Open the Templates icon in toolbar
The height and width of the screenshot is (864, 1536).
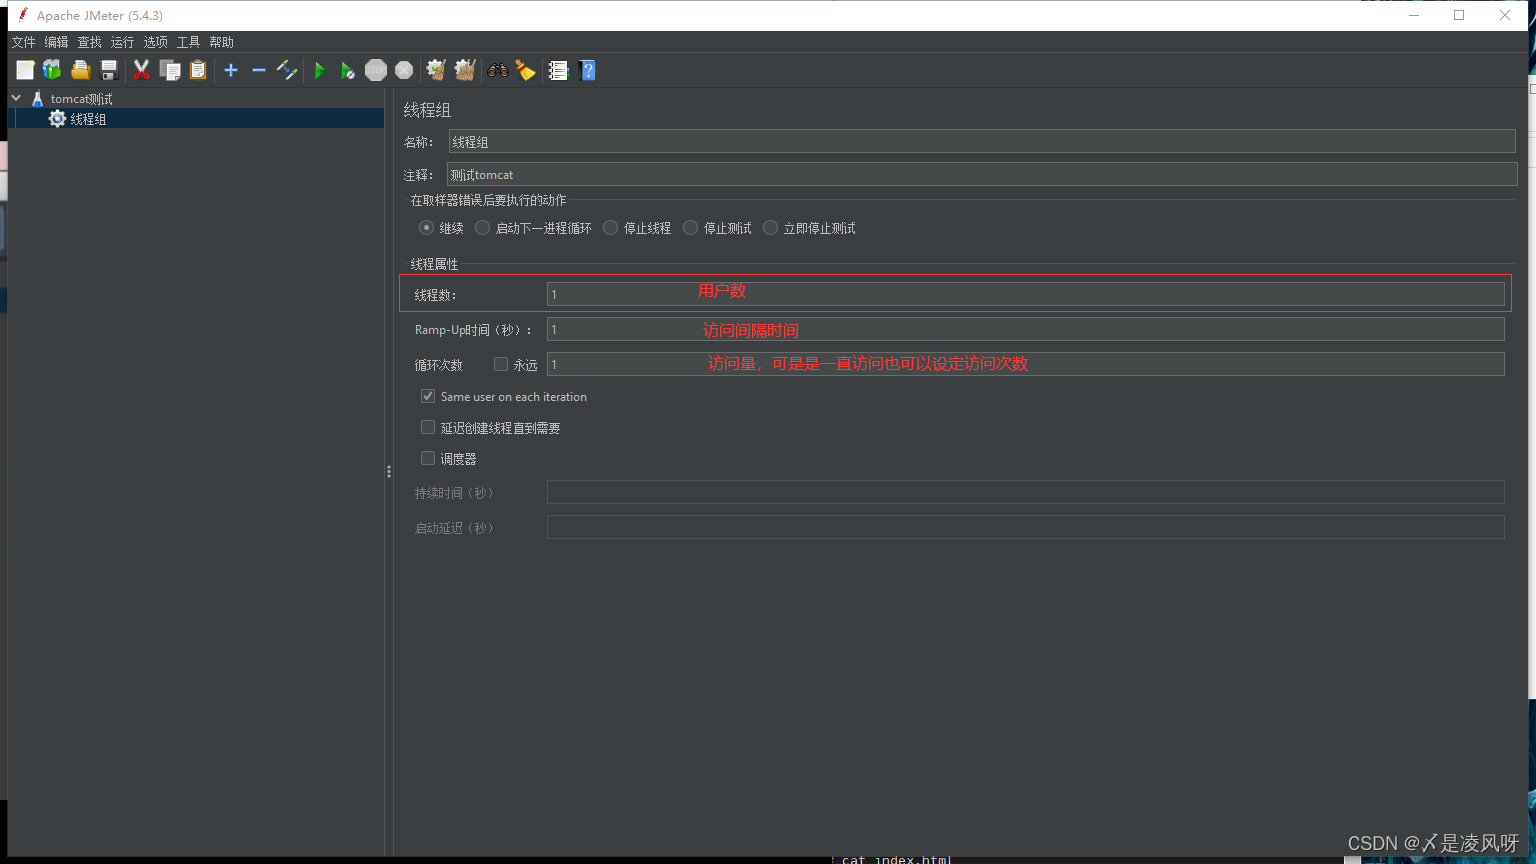(x=52, y=70)
